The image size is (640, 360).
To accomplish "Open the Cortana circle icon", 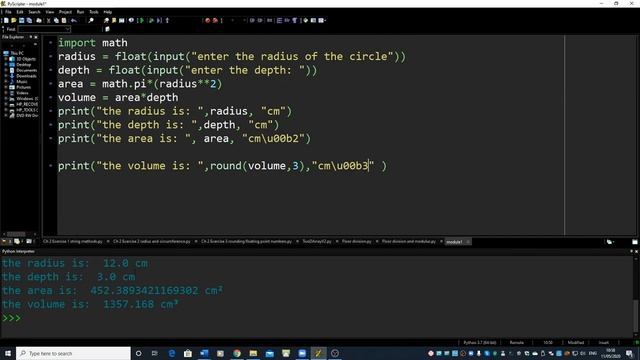I will (x=138, y=353).
